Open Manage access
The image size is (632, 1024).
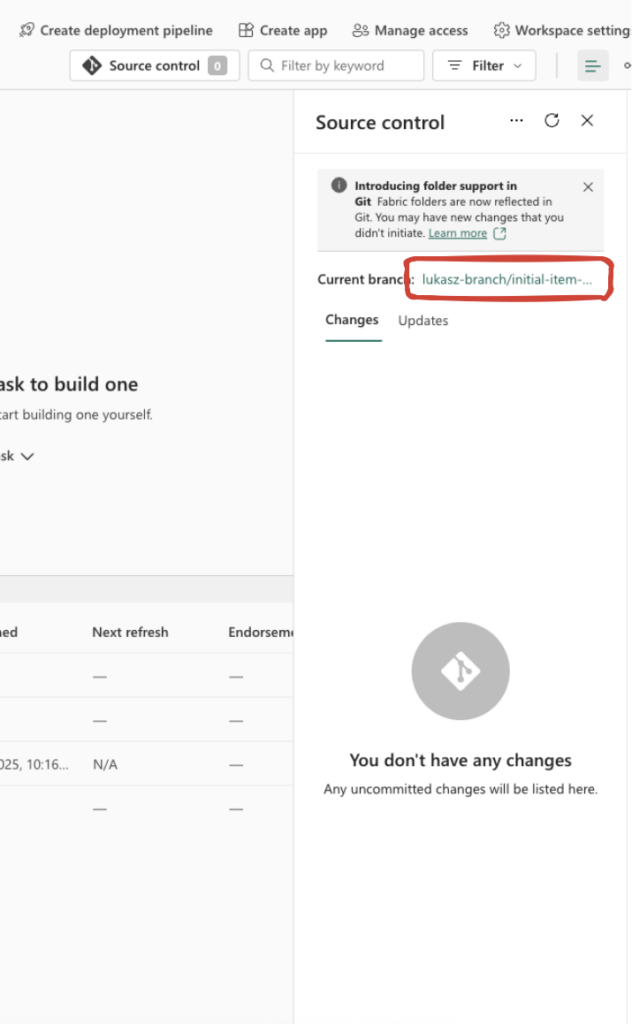pyautogui.click(x=410, y=30)
